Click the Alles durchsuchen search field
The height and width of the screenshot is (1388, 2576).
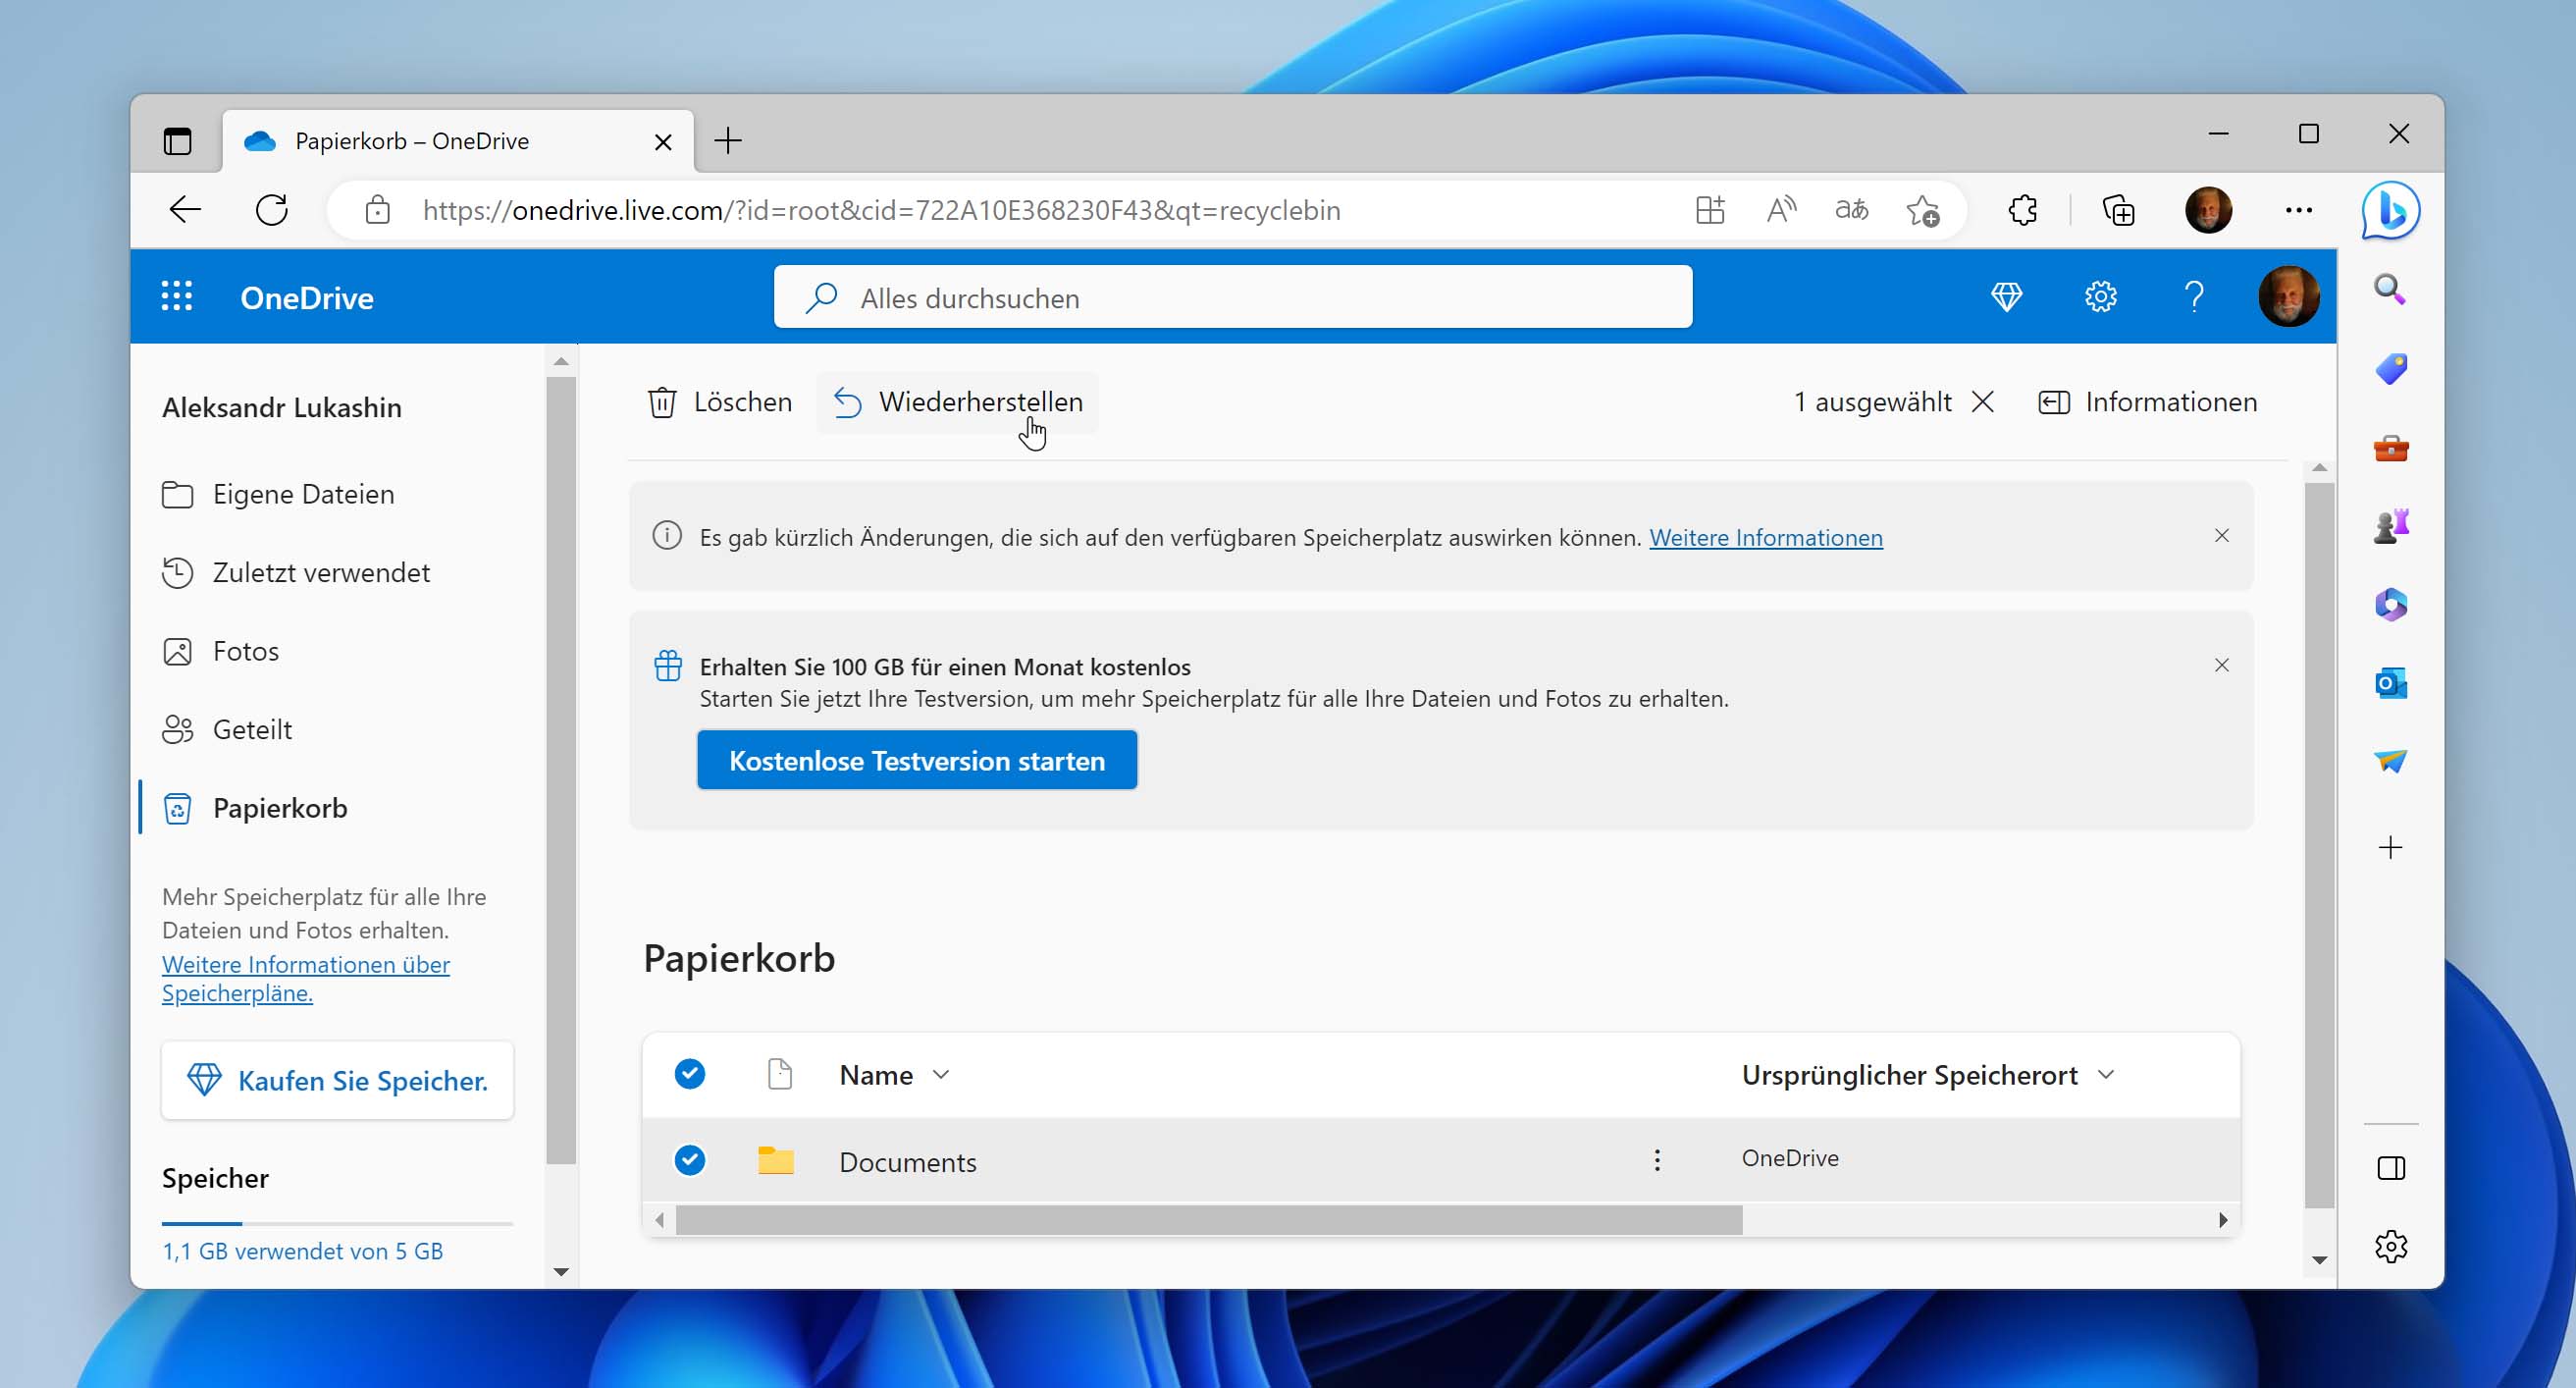click(1232, 297)
